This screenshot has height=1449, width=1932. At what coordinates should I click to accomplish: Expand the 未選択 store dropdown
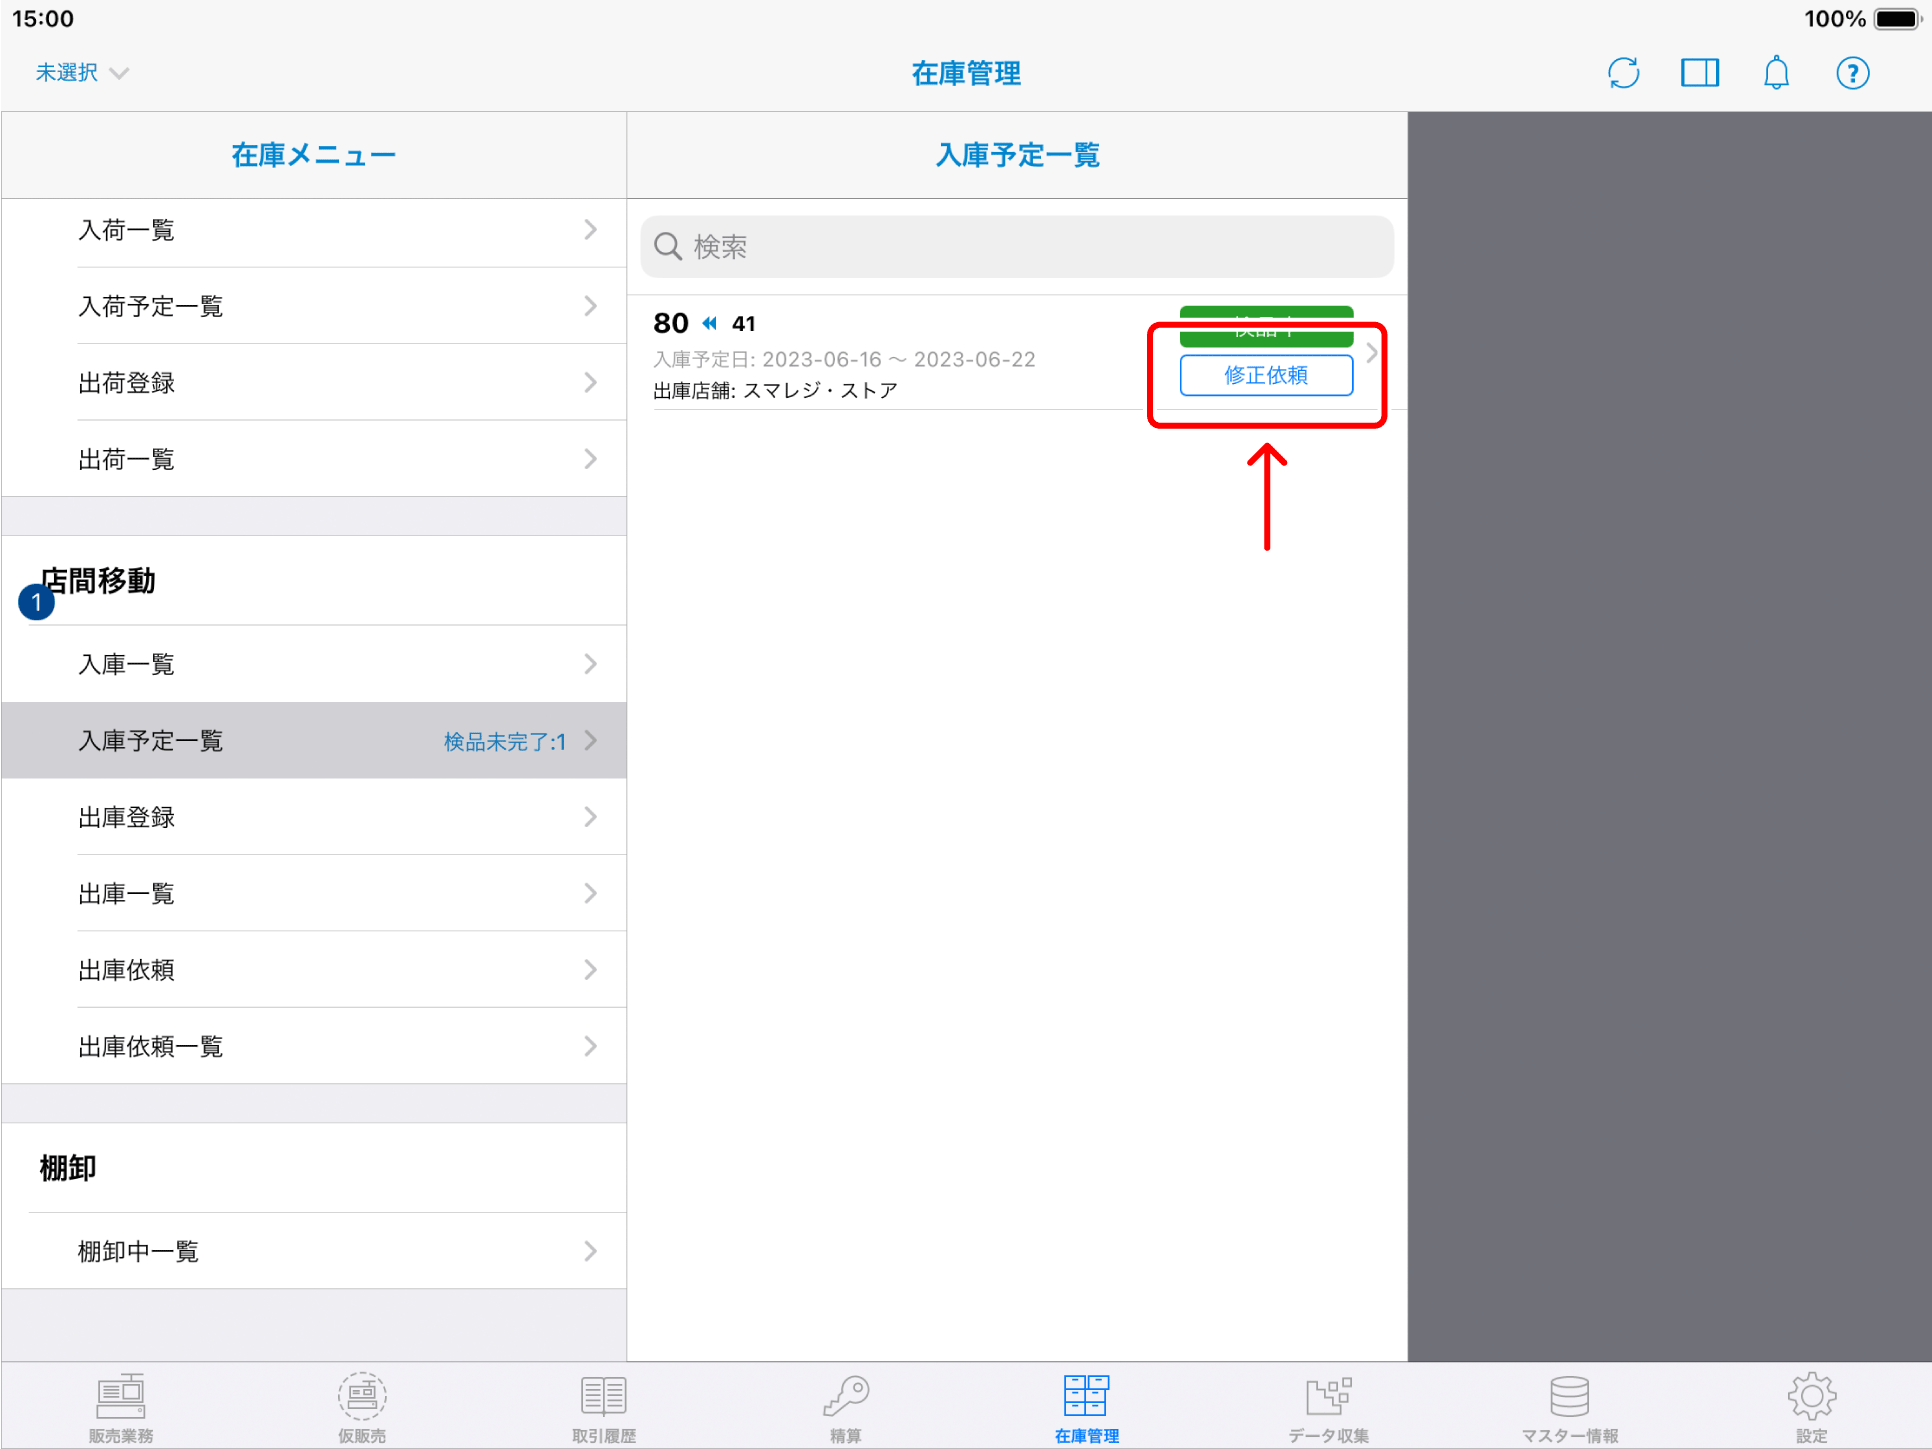[x=82, y=73]
